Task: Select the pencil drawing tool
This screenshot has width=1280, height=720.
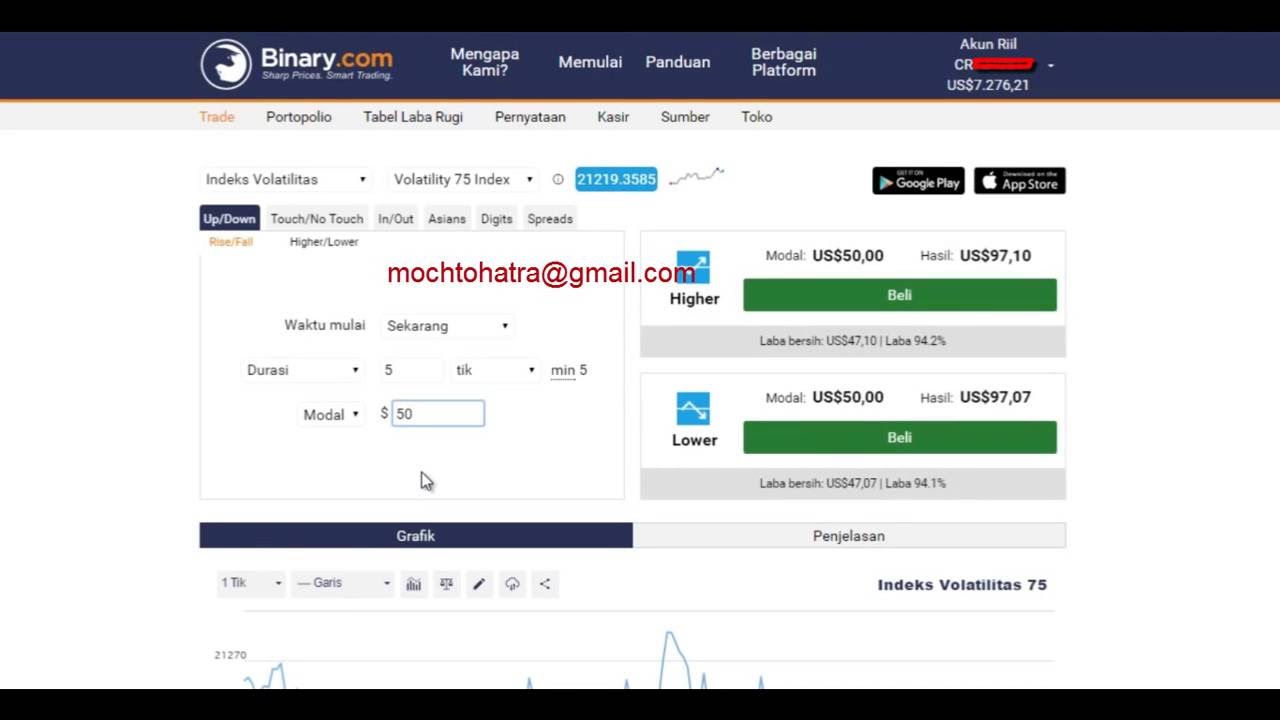Action: [479, 584]
